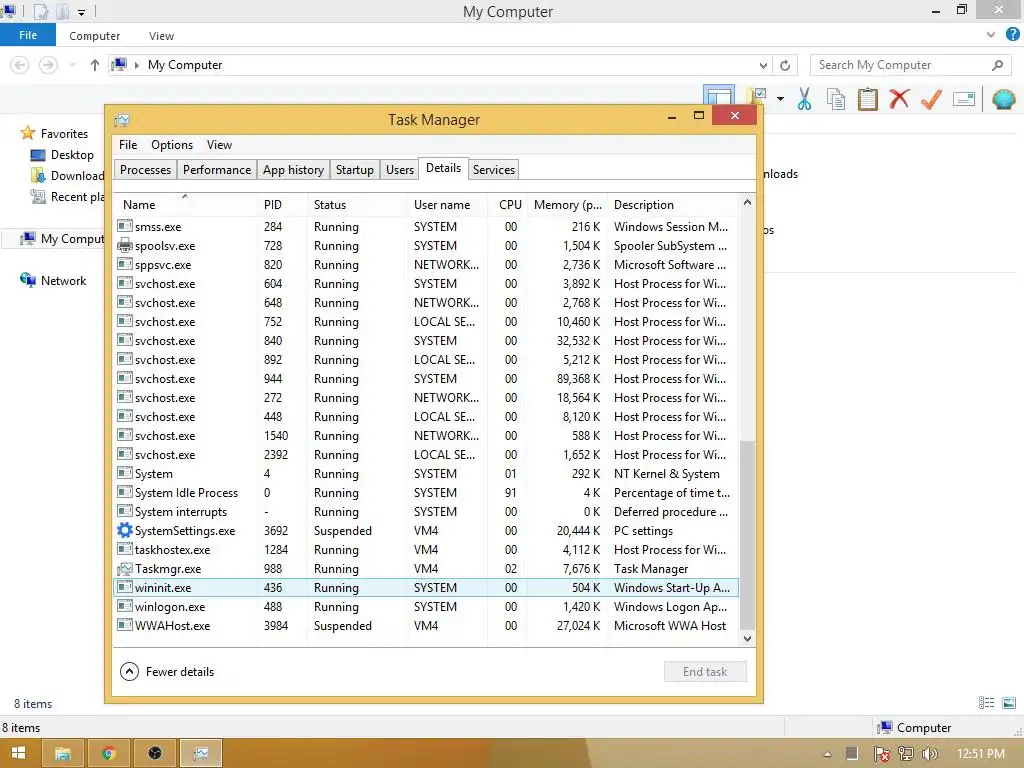Open the App history tab
The width and height of the screenshot is (1024, 768).
pos(293,170)
